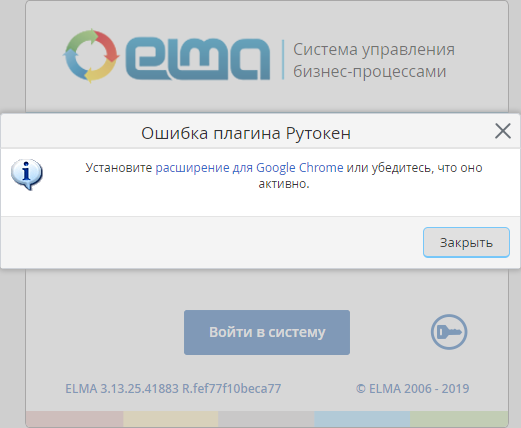Click the light blue color strip at bottom

click(362, 418)
